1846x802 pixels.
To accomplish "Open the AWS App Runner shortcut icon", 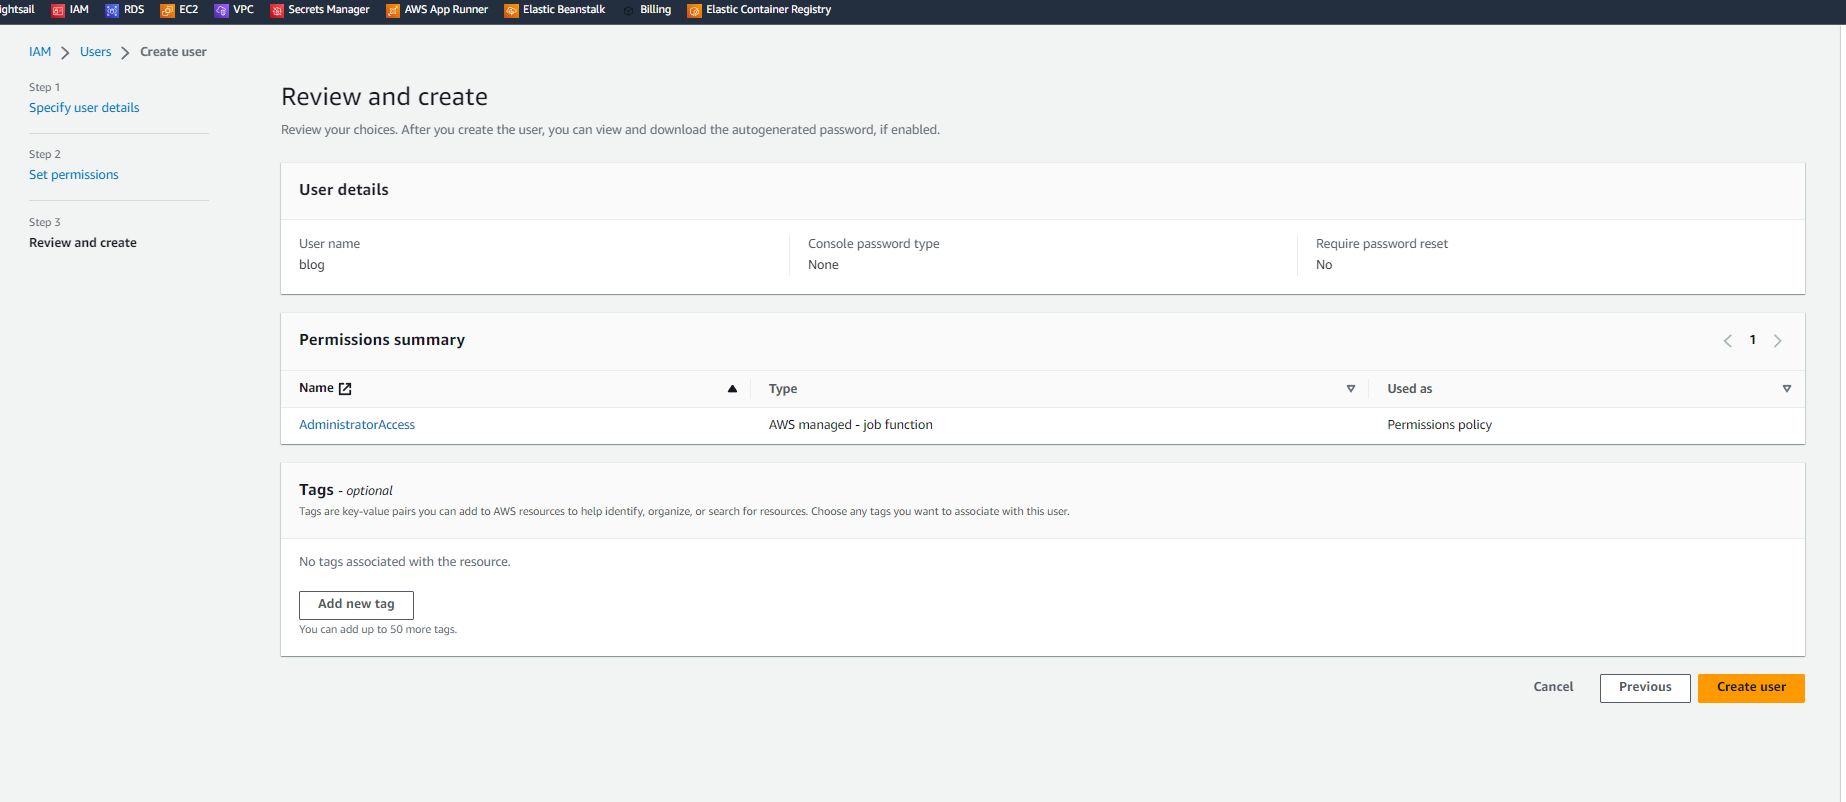I will 393,10.
